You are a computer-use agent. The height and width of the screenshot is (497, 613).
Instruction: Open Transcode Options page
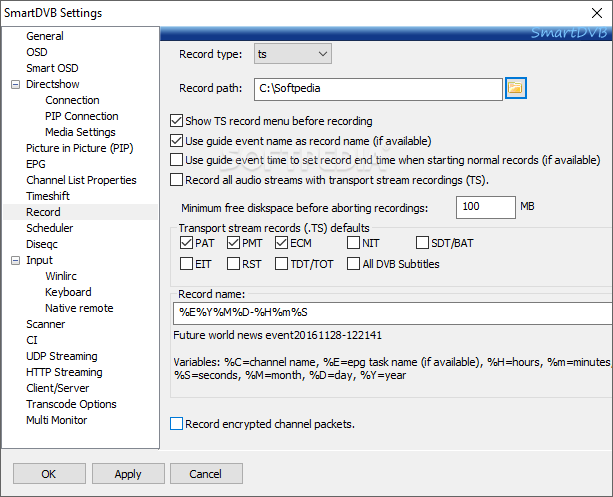(x=71, y=404)
